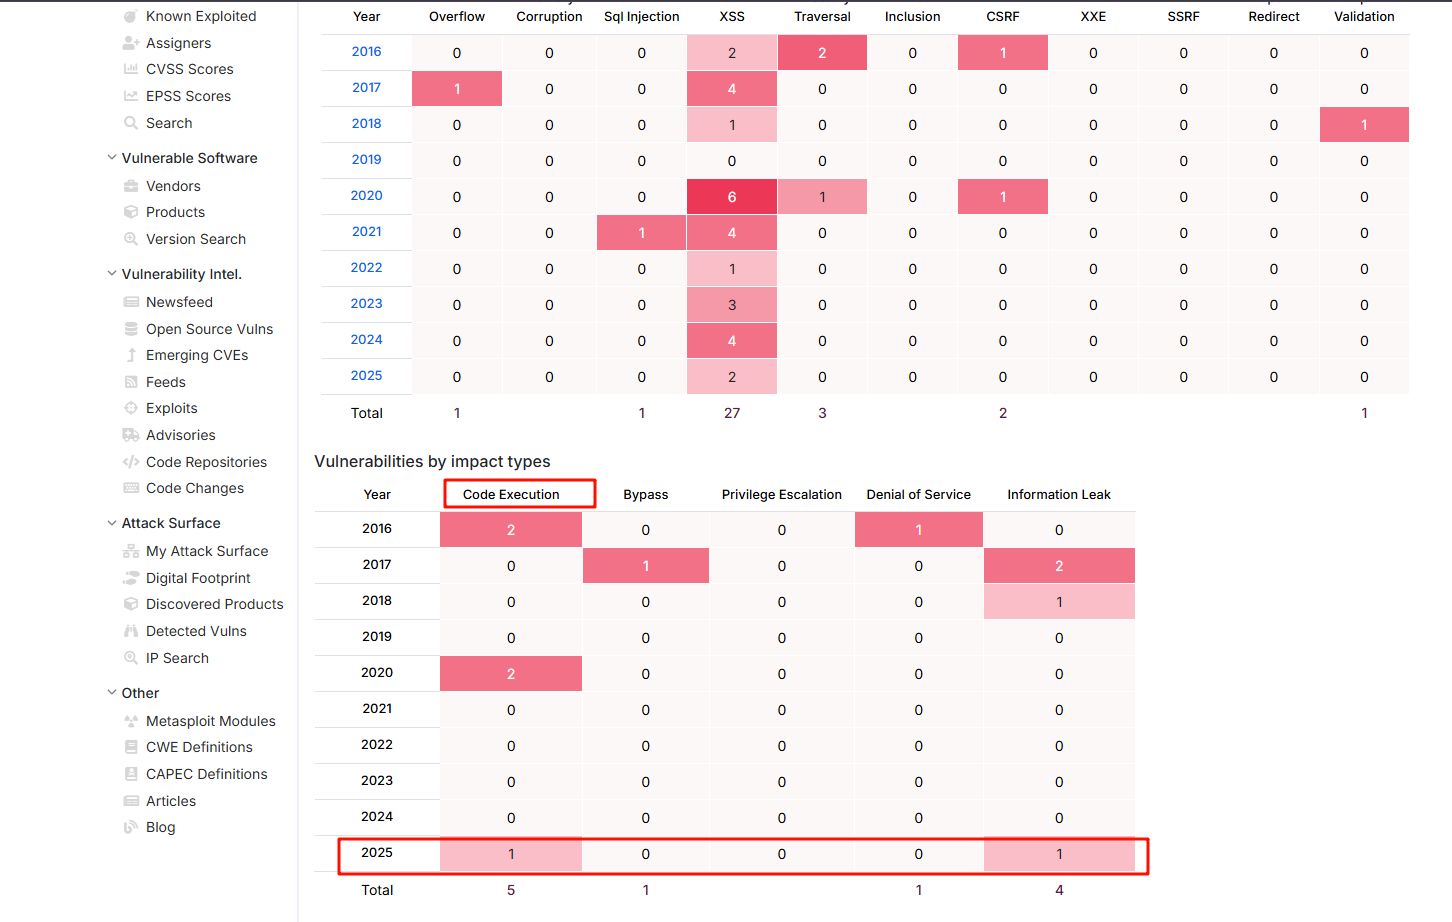Click the XSS cell showing 6 for 2020
The height and width of the screenshot is (922, 1452).
point(731,197)
